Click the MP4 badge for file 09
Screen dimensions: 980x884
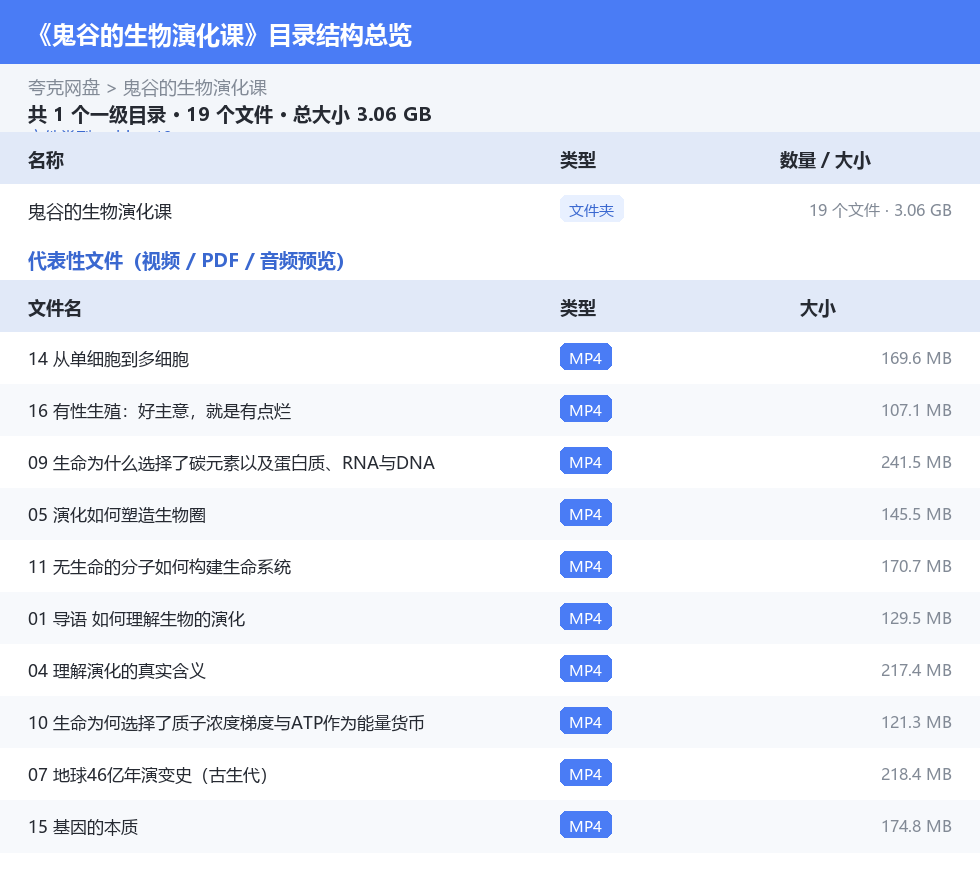tap(586, 461)
